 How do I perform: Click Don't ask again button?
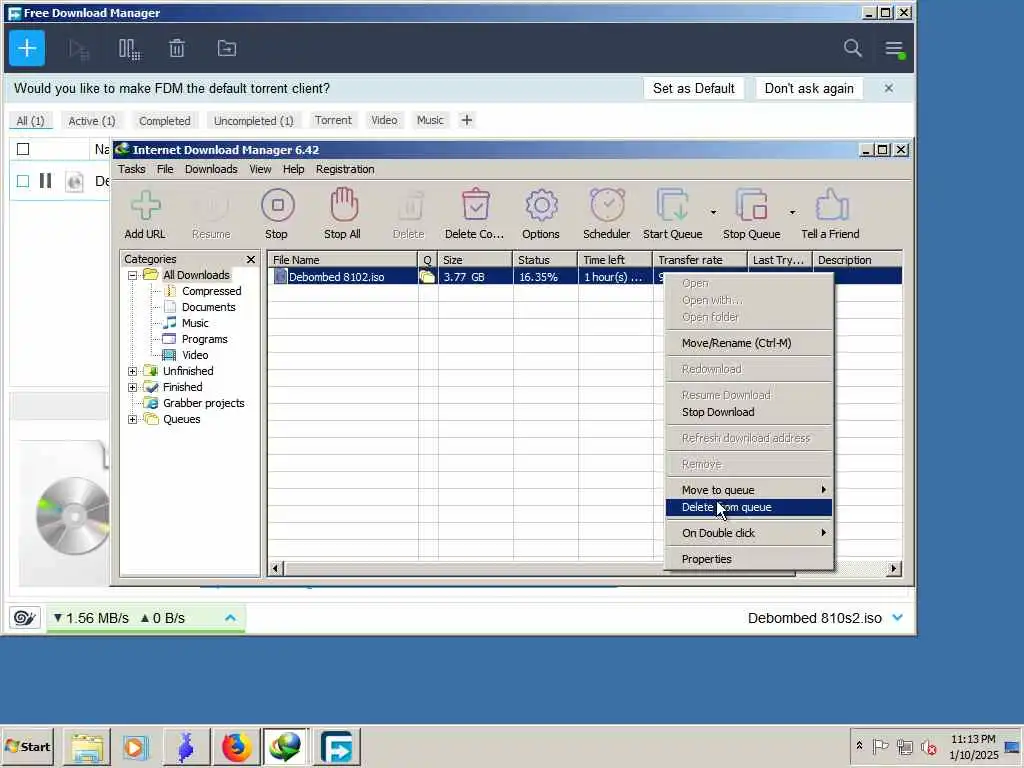pyautogui.click(x=808, y=88)
